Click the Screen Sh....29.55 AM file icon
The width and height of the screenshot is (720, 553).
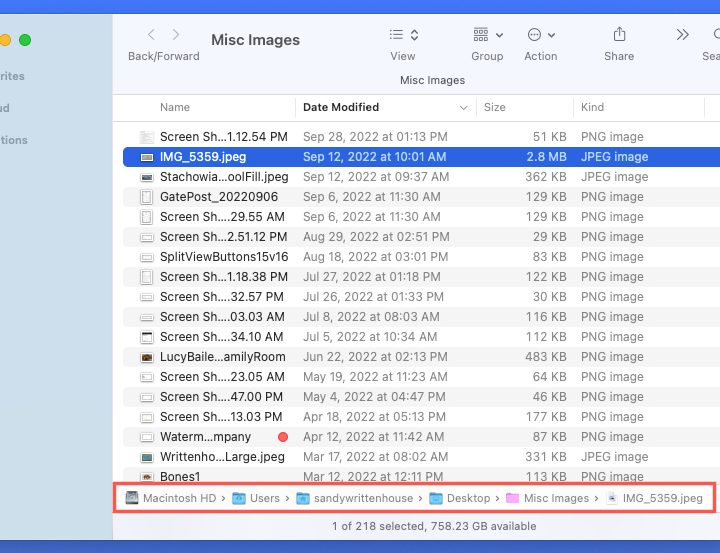(x=147, y=217)
